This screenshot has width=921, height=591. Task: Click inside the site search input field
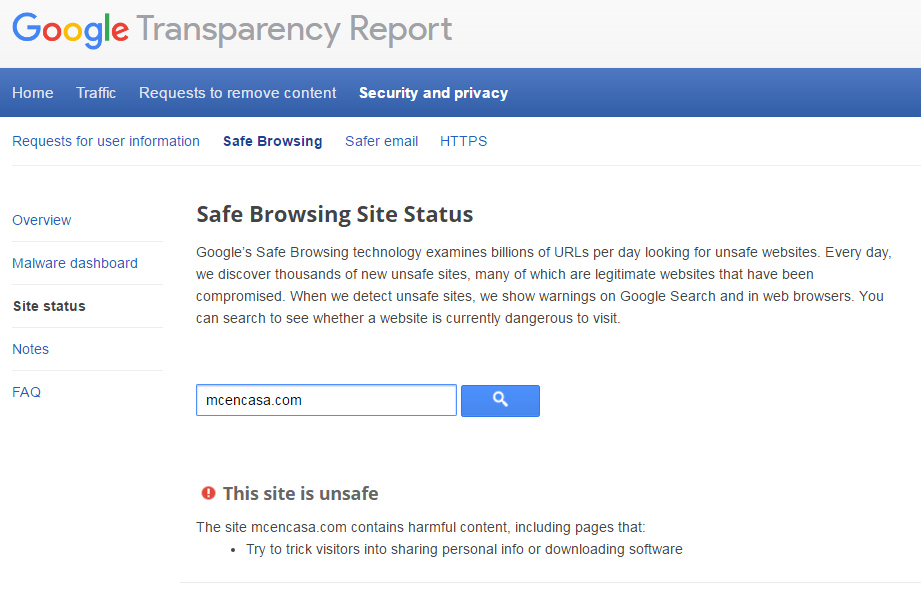[326, 400]
